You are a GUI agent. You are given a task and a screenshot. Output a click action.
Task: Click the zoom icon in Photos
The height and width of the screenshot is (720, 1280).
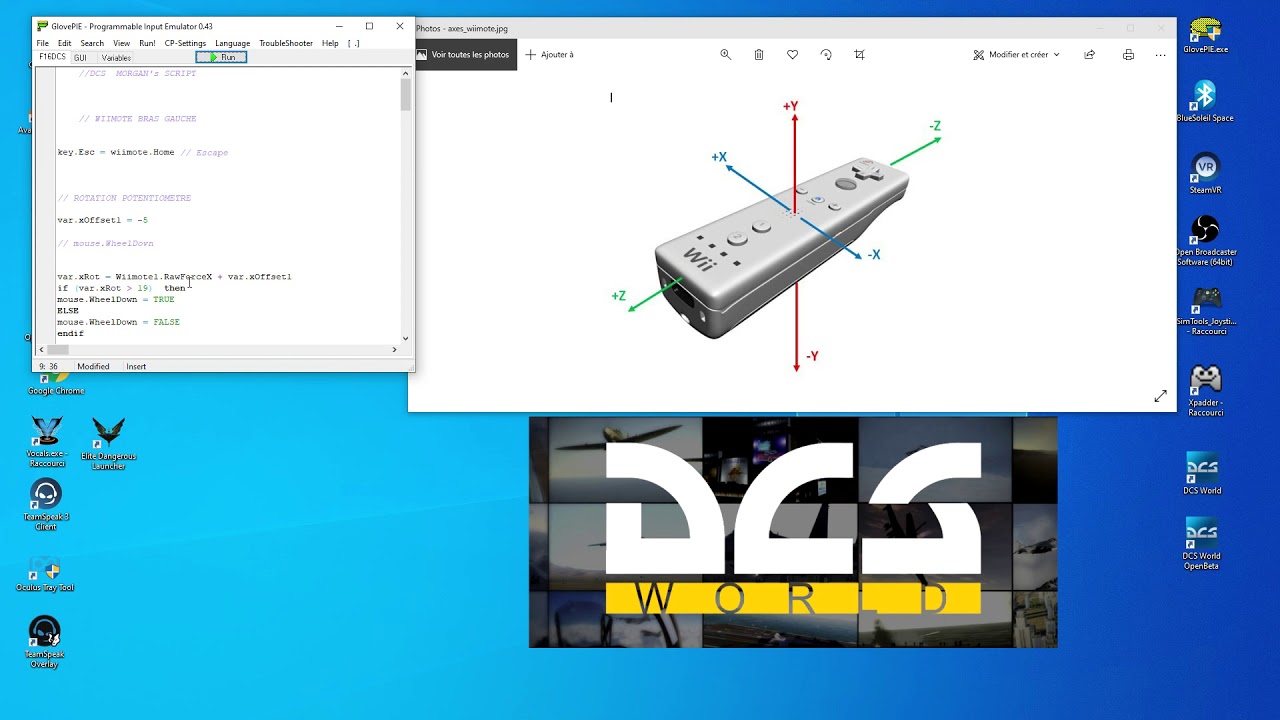[x=726, y=55]
